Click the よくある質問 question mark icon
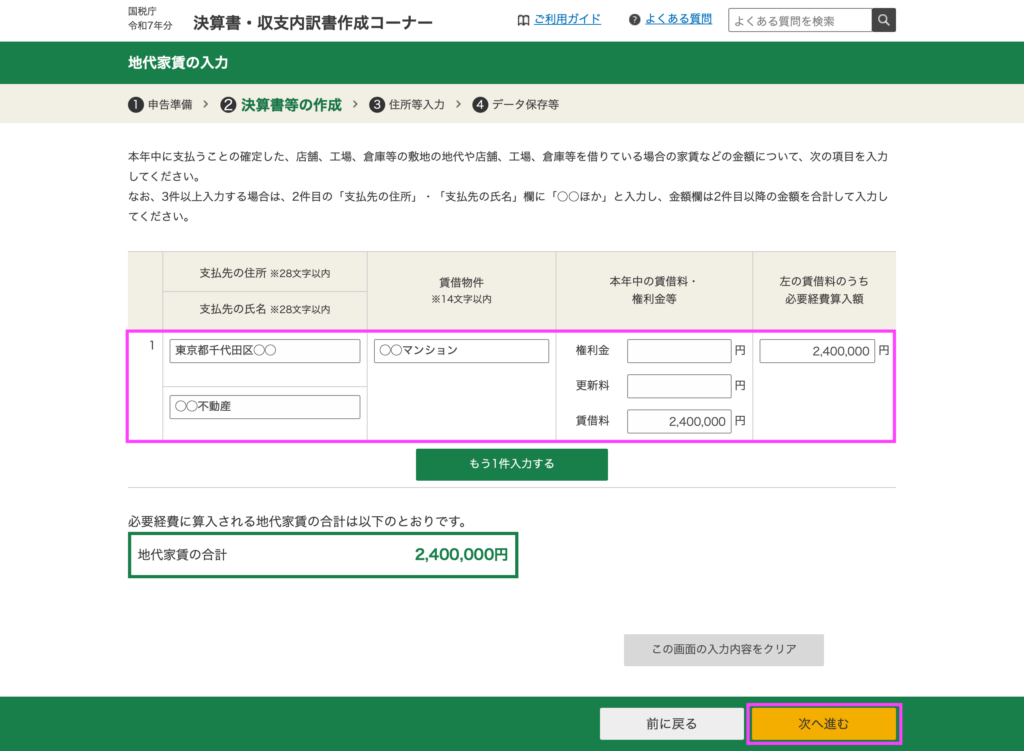1024x751 pixels. [634, 19]
